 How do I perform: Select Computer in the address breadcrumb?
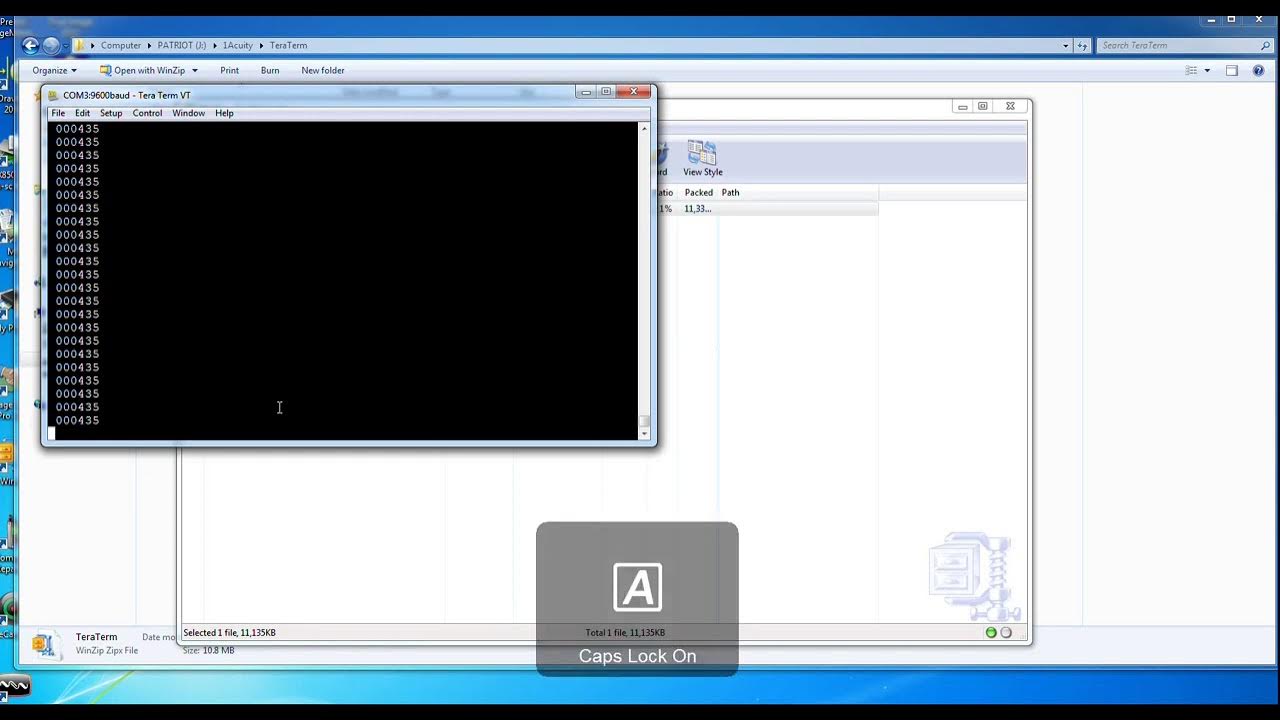tap(121, 45)
